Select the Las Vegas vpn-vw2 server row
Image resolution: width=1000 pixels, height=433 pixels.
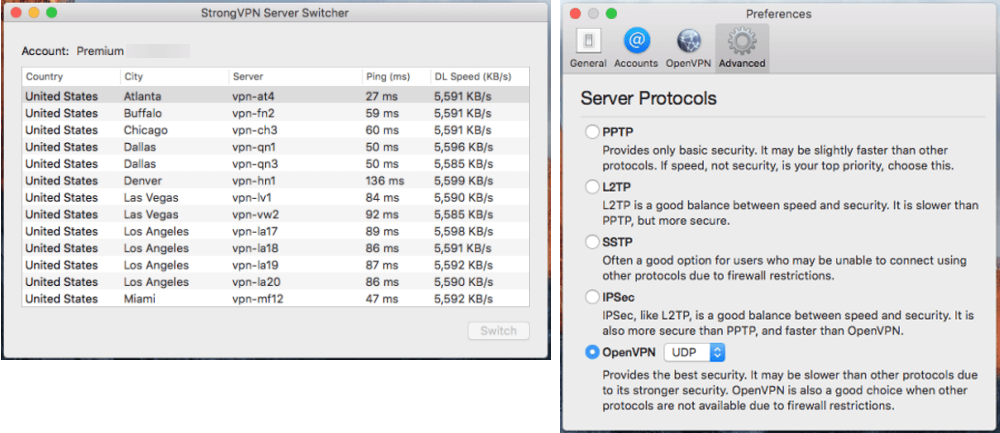tap(276, 214)
